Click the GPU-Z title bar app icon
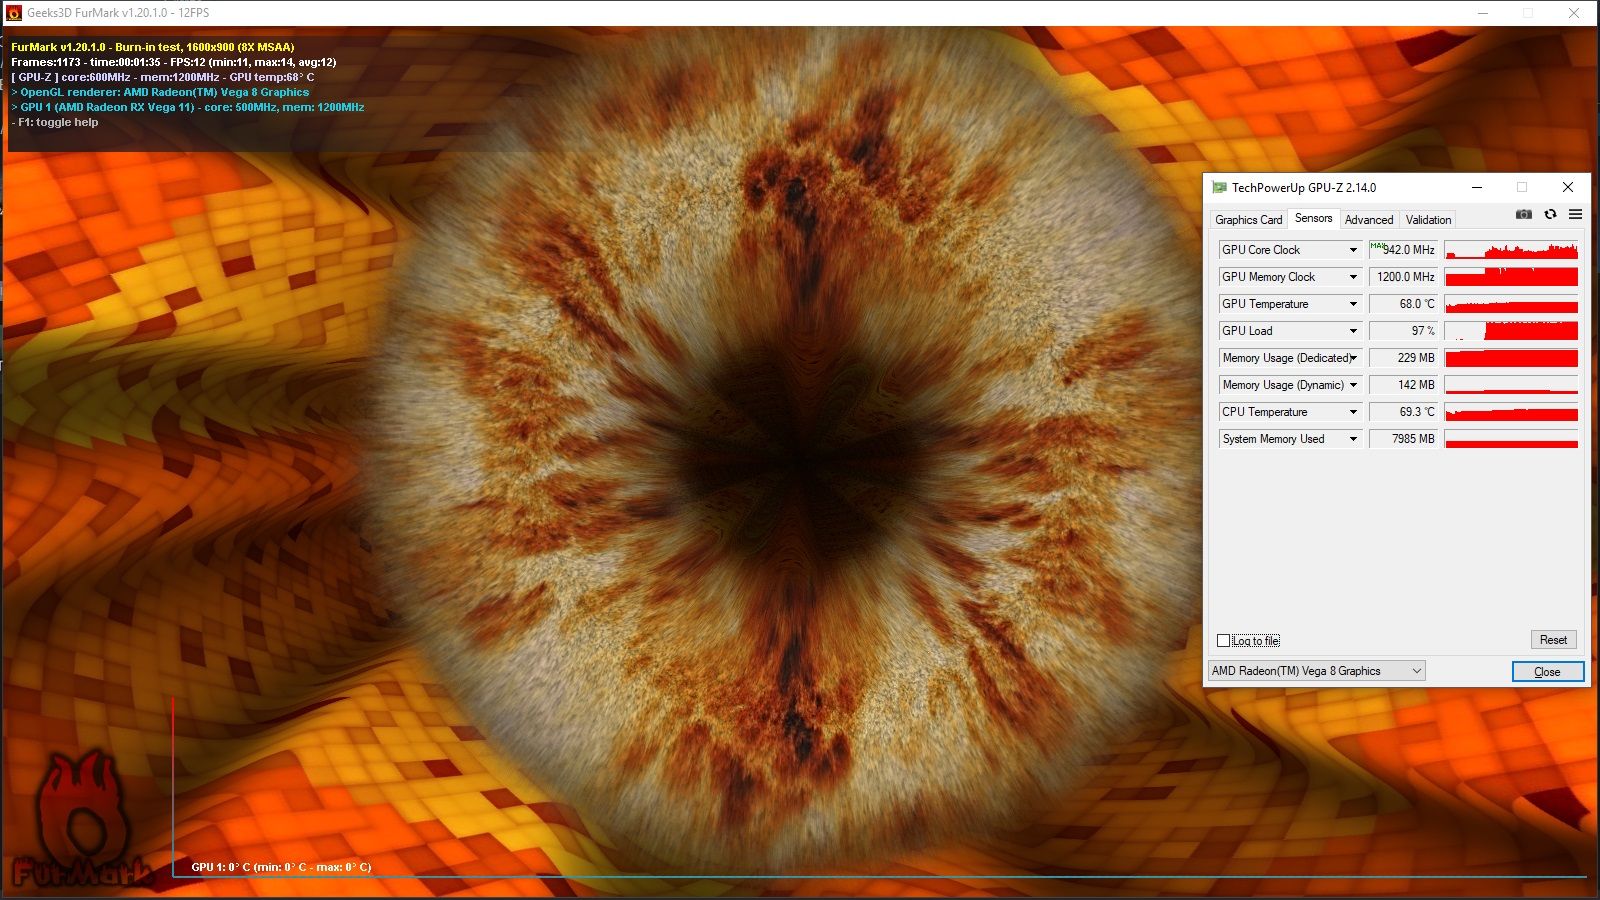 1219,187
